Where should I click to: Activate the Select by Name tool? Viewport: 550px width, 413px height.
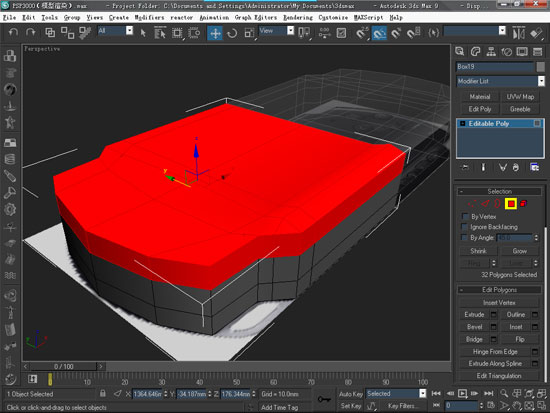point(160,33)
